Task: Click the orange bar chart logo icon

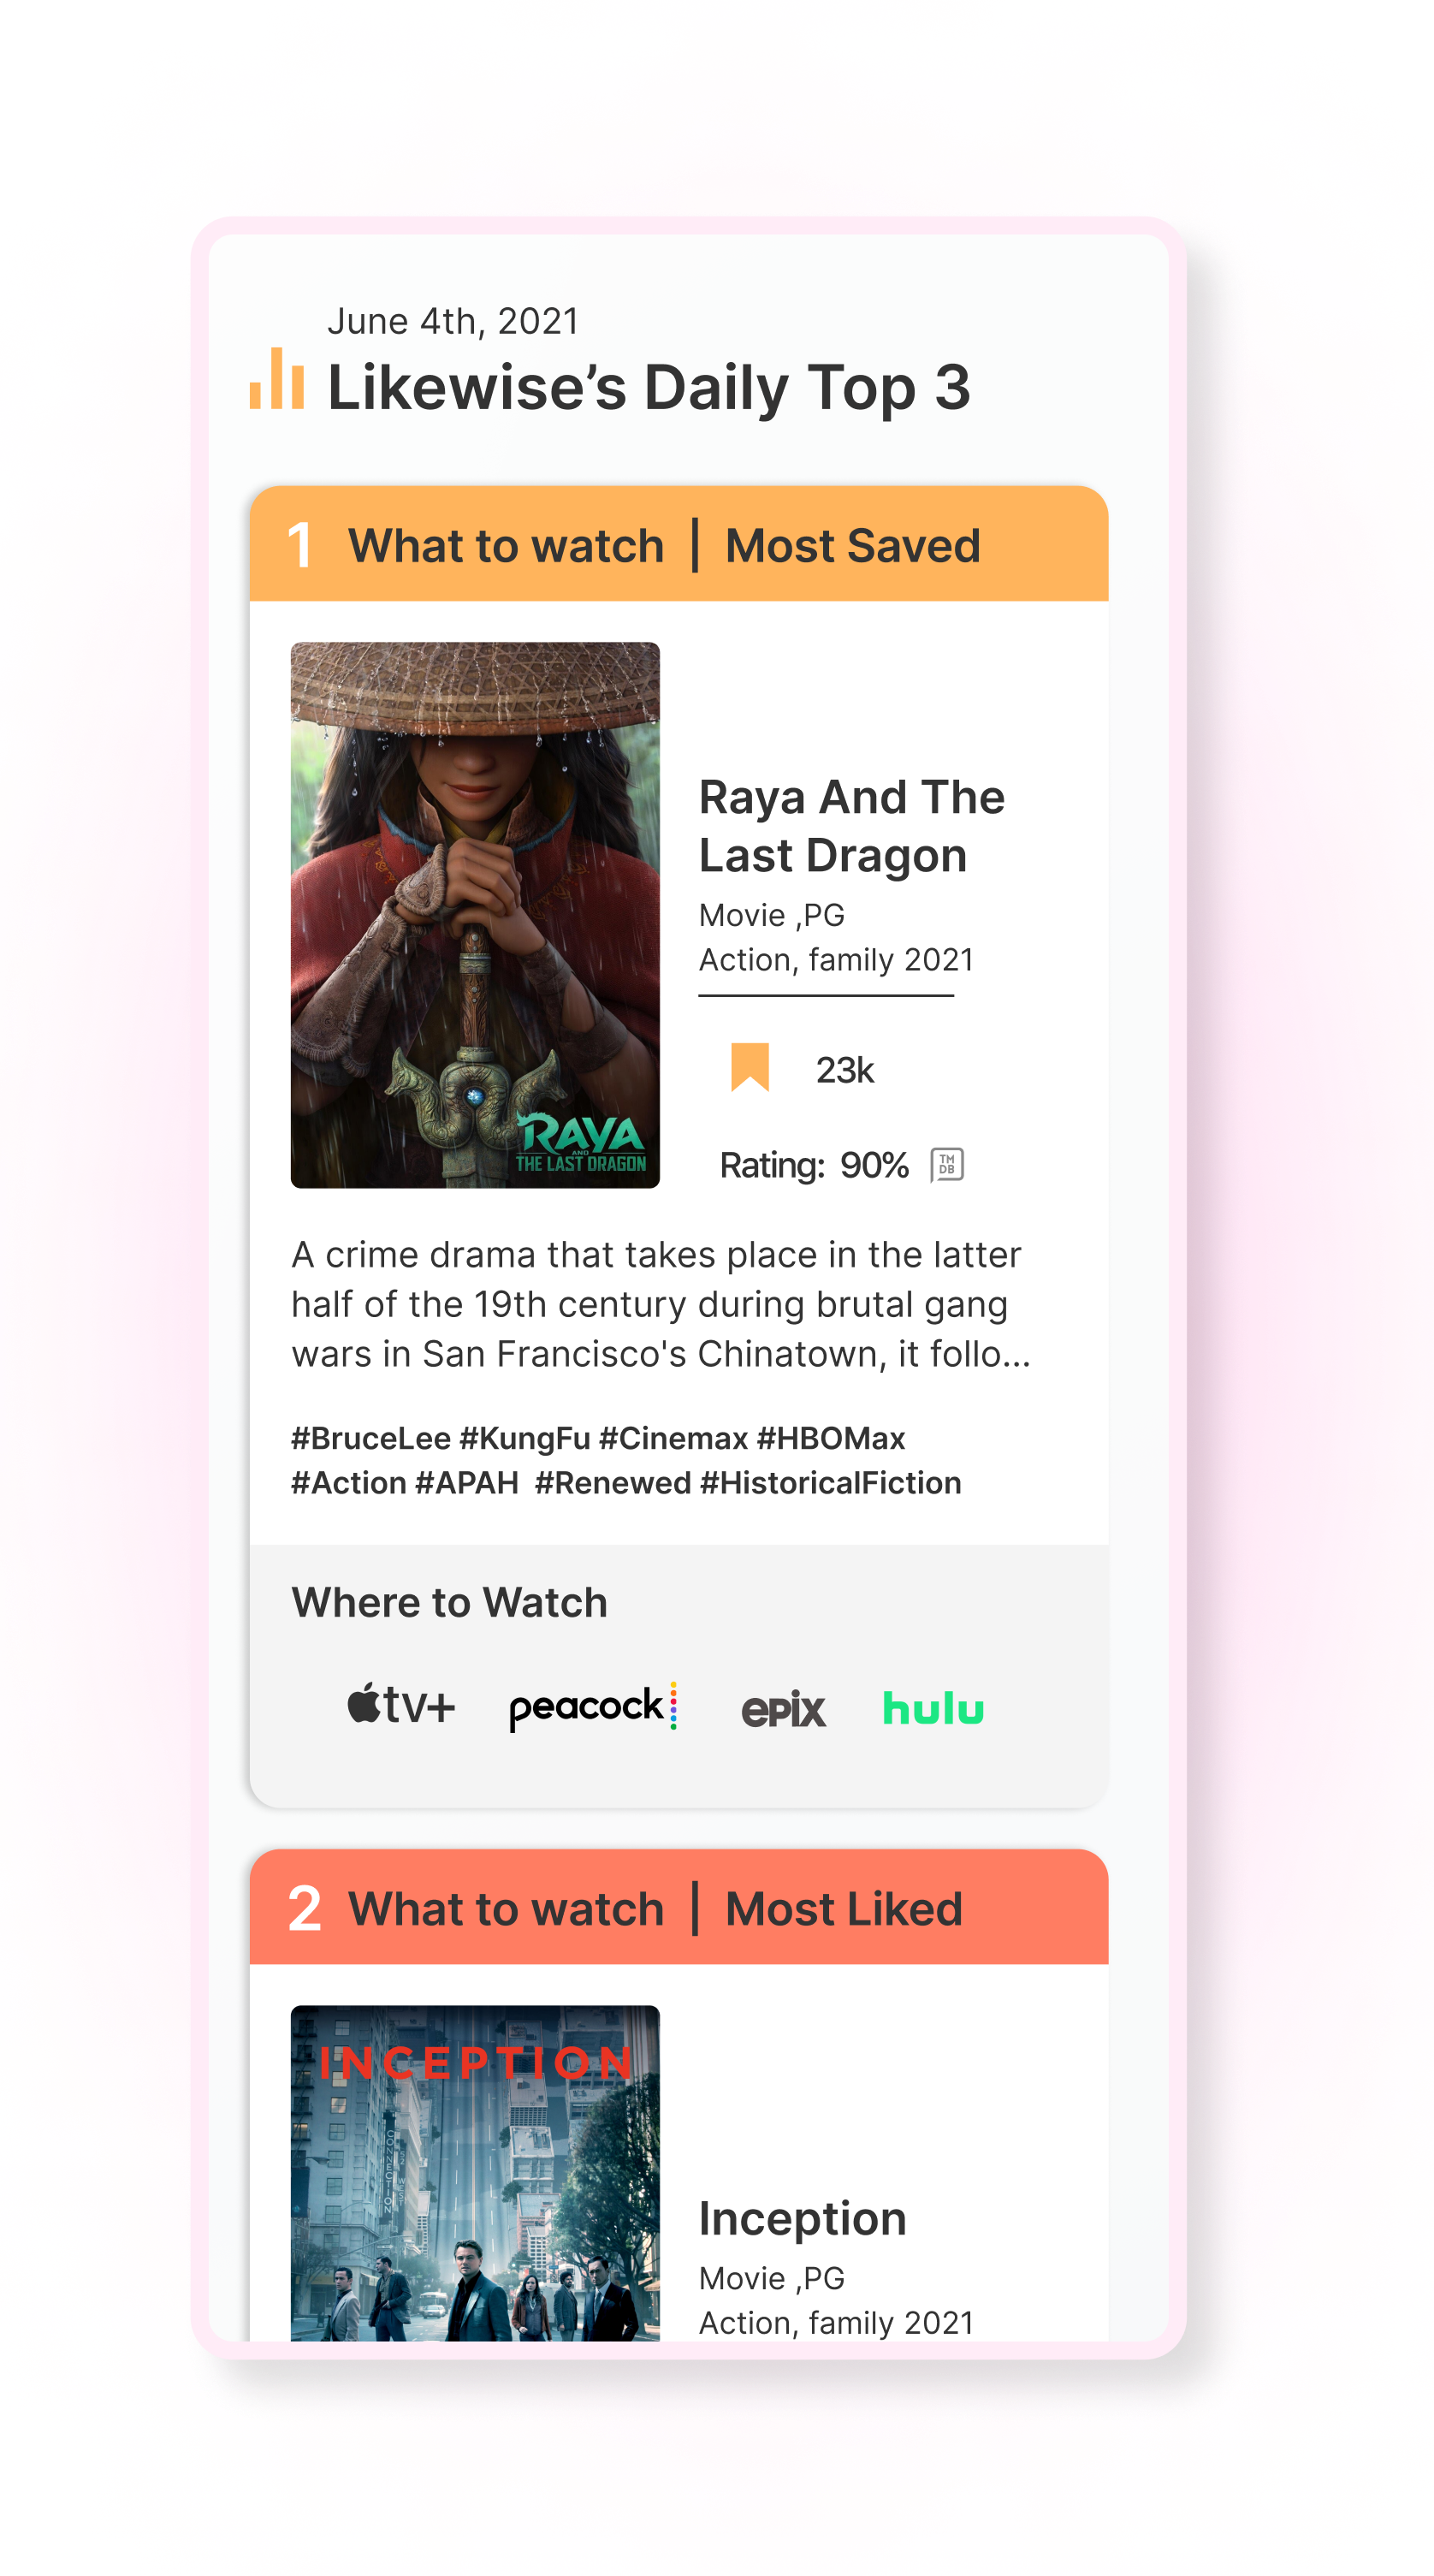Action: click(x=277, y=378)
